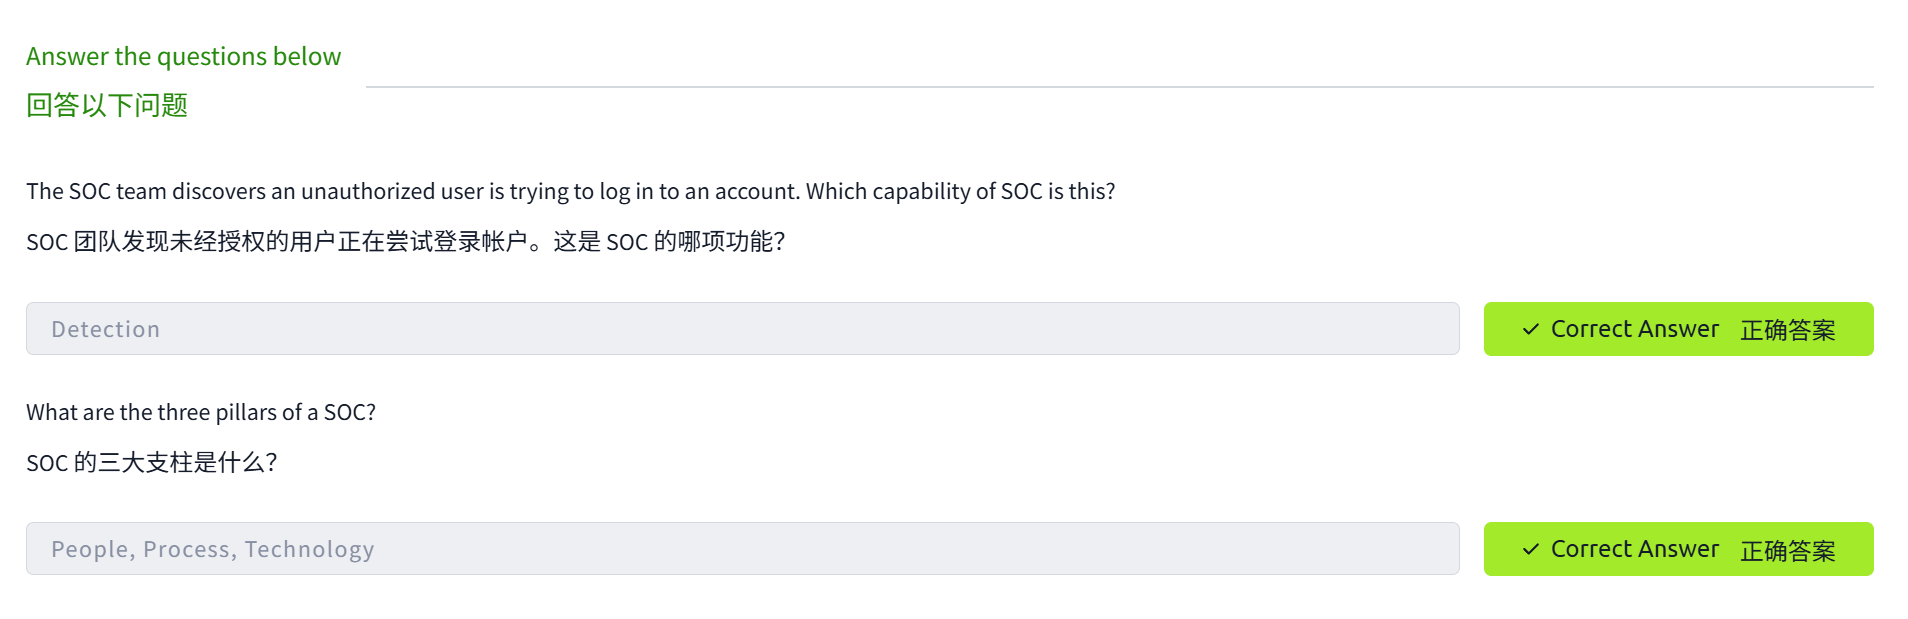1908x619 pixels.
Task: Click the word "People" in the second answer
Action: tap(90, 549)
